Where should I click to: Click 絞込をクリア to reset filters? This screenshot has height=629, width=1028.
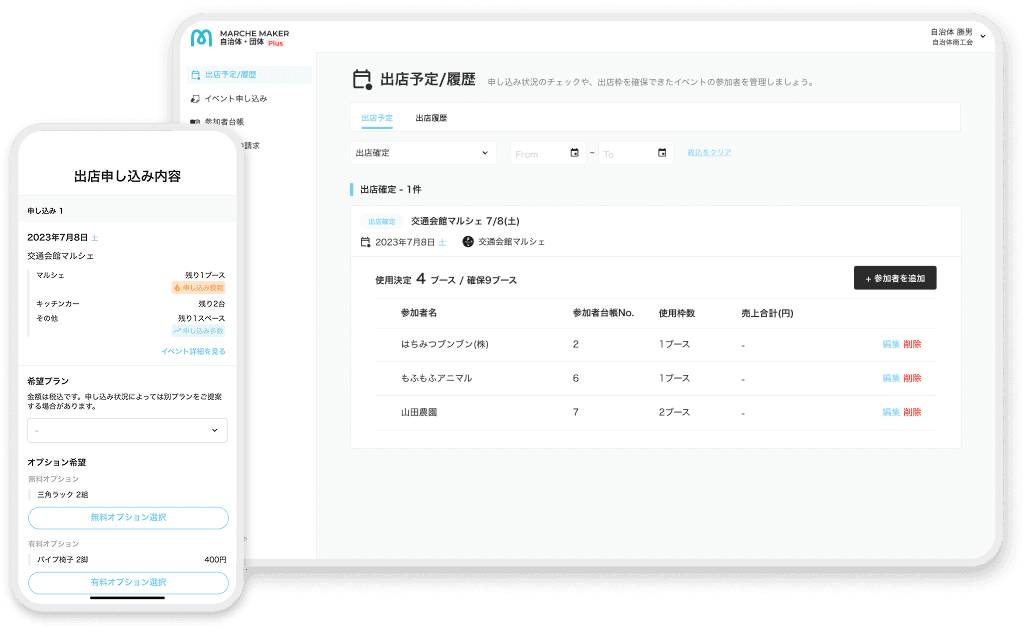709,153
